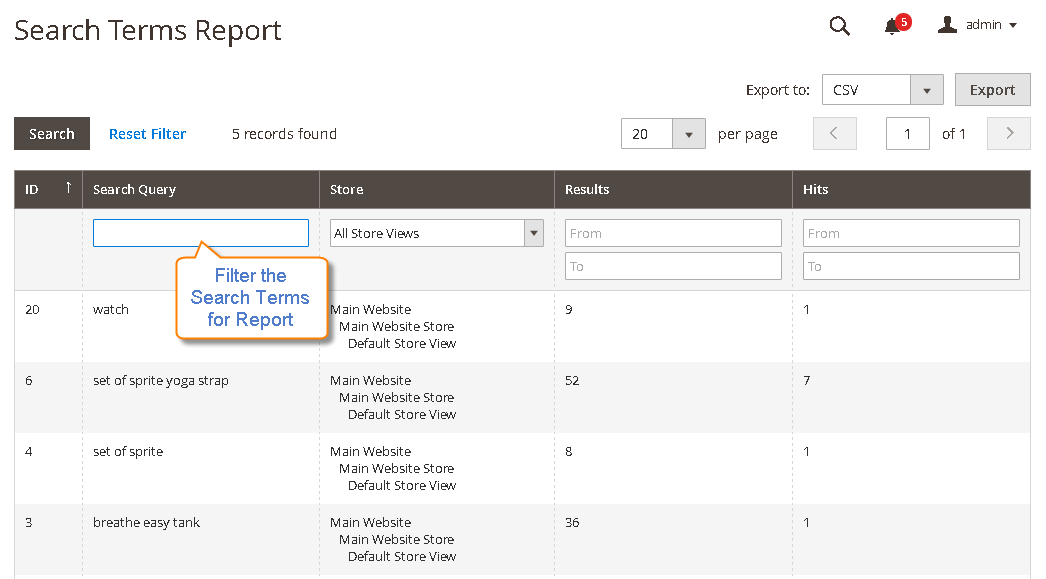1046x579 pixels.
Task: Go to the next page arrow
Action: pyautogui.click(x=1008, y=133)
